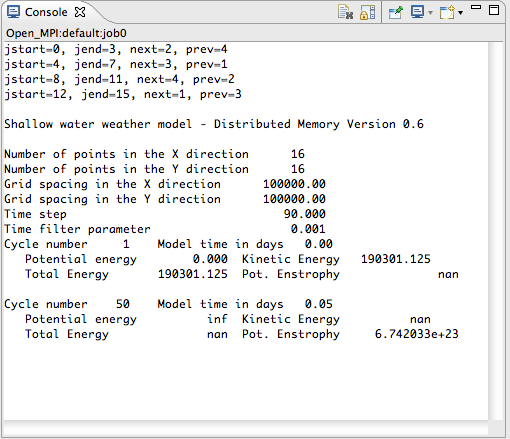The width and height of the screenshot is (510, 439).
Task: Click the Shallow water weather model output line
Action: (214, 124)
